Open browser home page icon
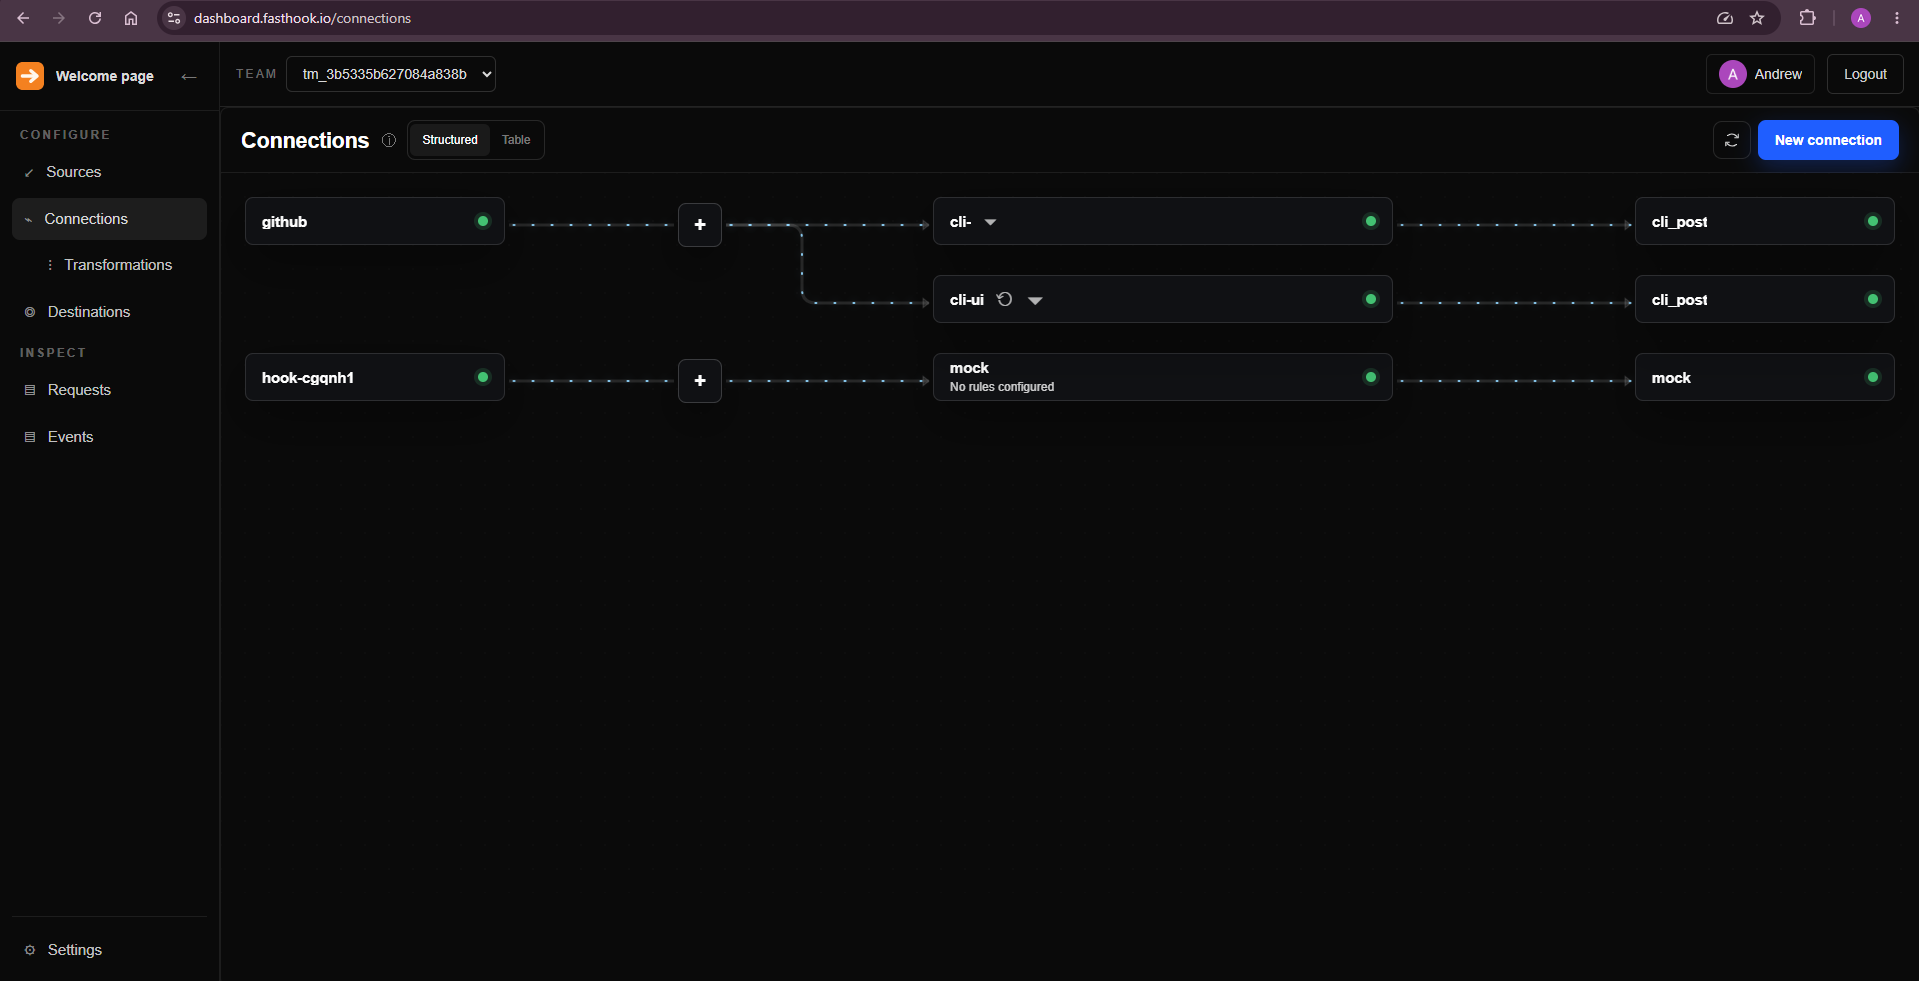This screenshot has height=981, width=1919. 131,18
